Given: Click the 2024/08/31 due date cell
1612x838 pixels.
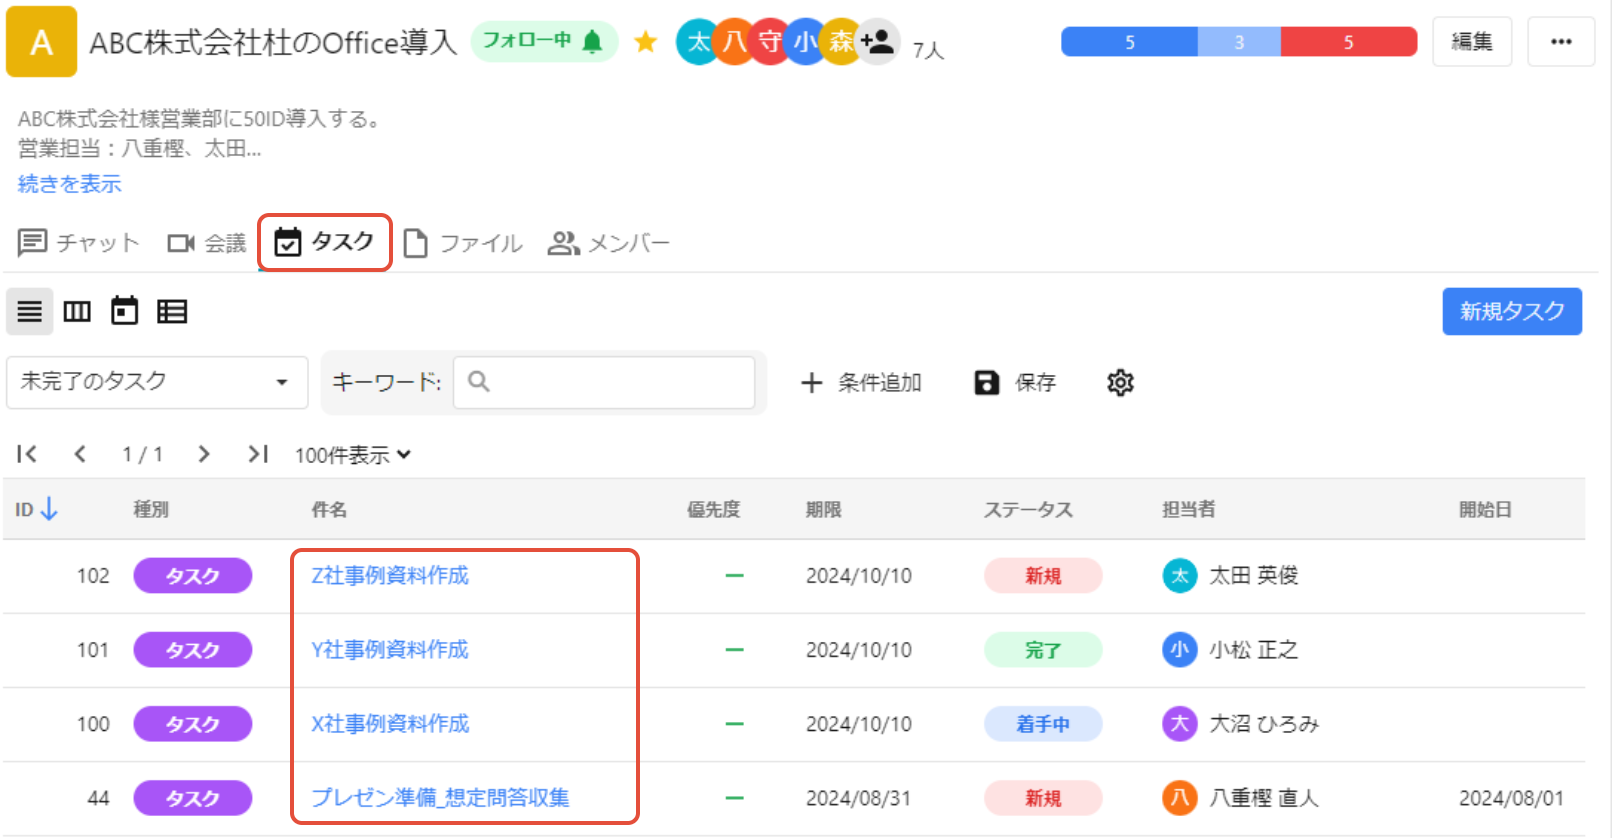Looking at the screenshot, I should tap(859, 798).
